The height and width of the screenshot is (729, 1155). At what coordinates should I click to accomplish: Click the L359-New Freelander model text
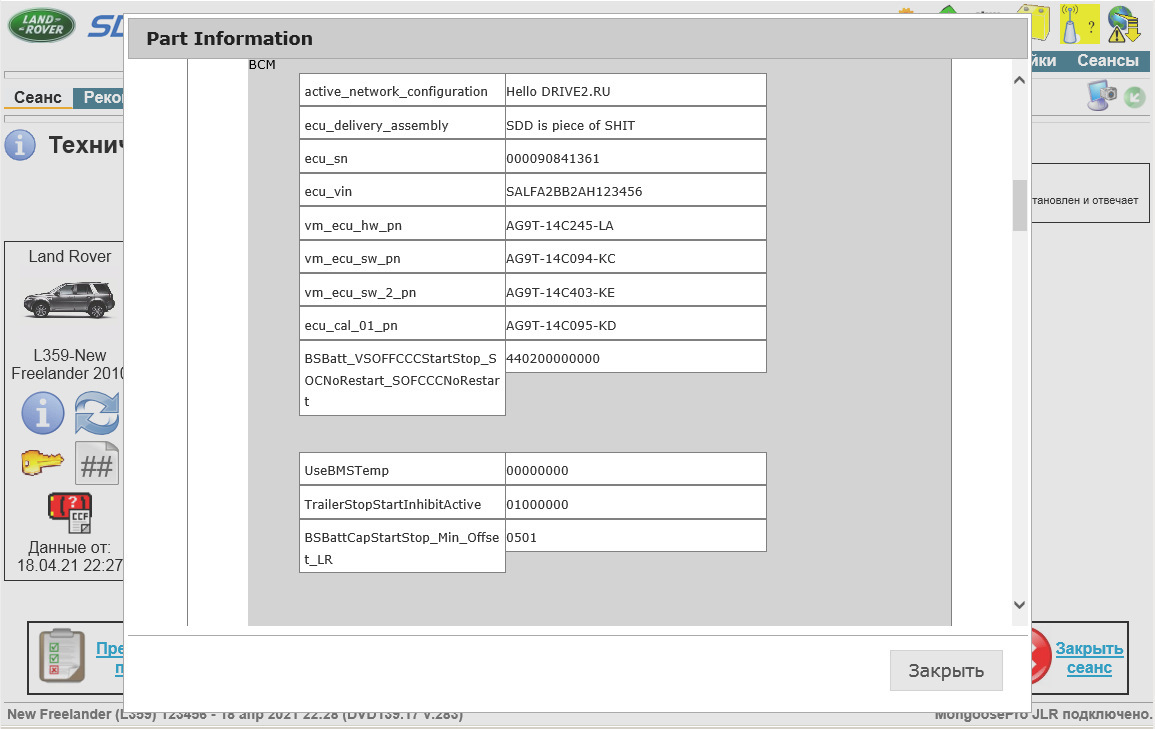[x=68, y=364]
